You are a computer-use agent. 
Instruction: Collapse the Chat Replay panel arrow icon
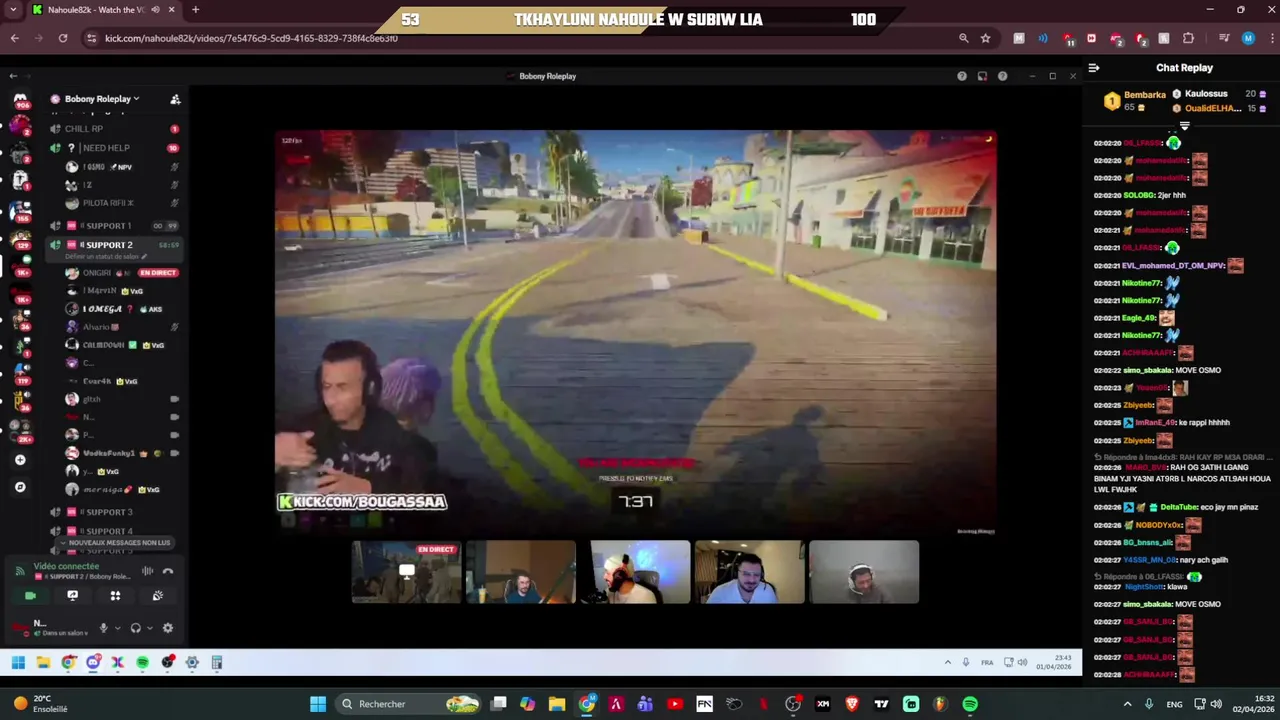coord(1094,68)
